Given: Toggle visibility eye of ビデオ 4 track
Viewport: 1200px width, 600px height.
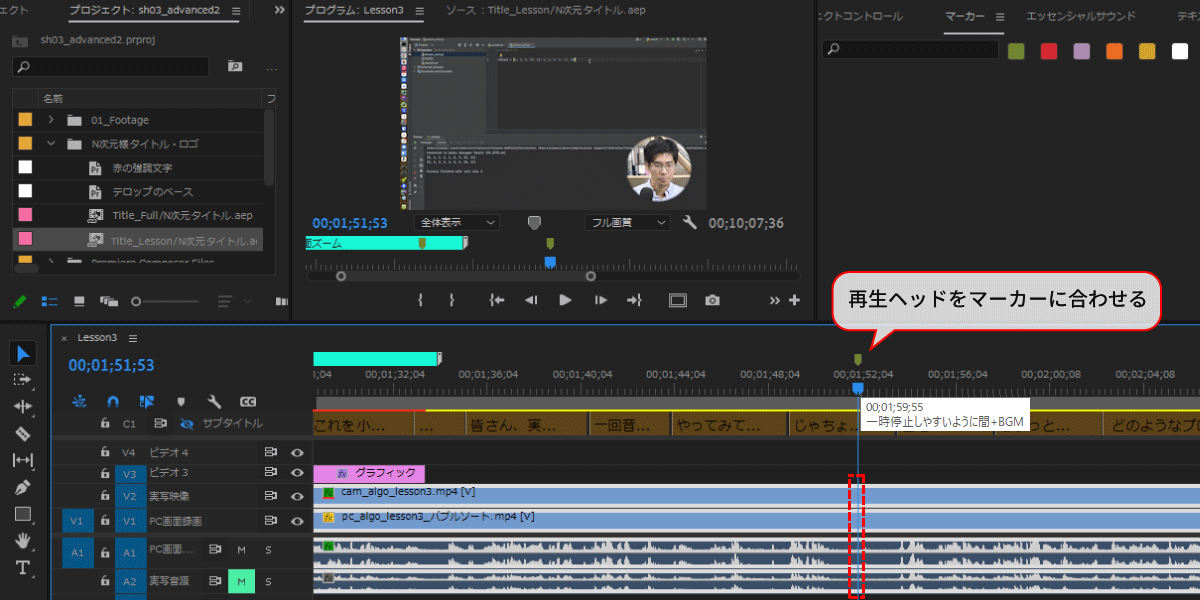Looking at the screenshot, I should (297, 452).
